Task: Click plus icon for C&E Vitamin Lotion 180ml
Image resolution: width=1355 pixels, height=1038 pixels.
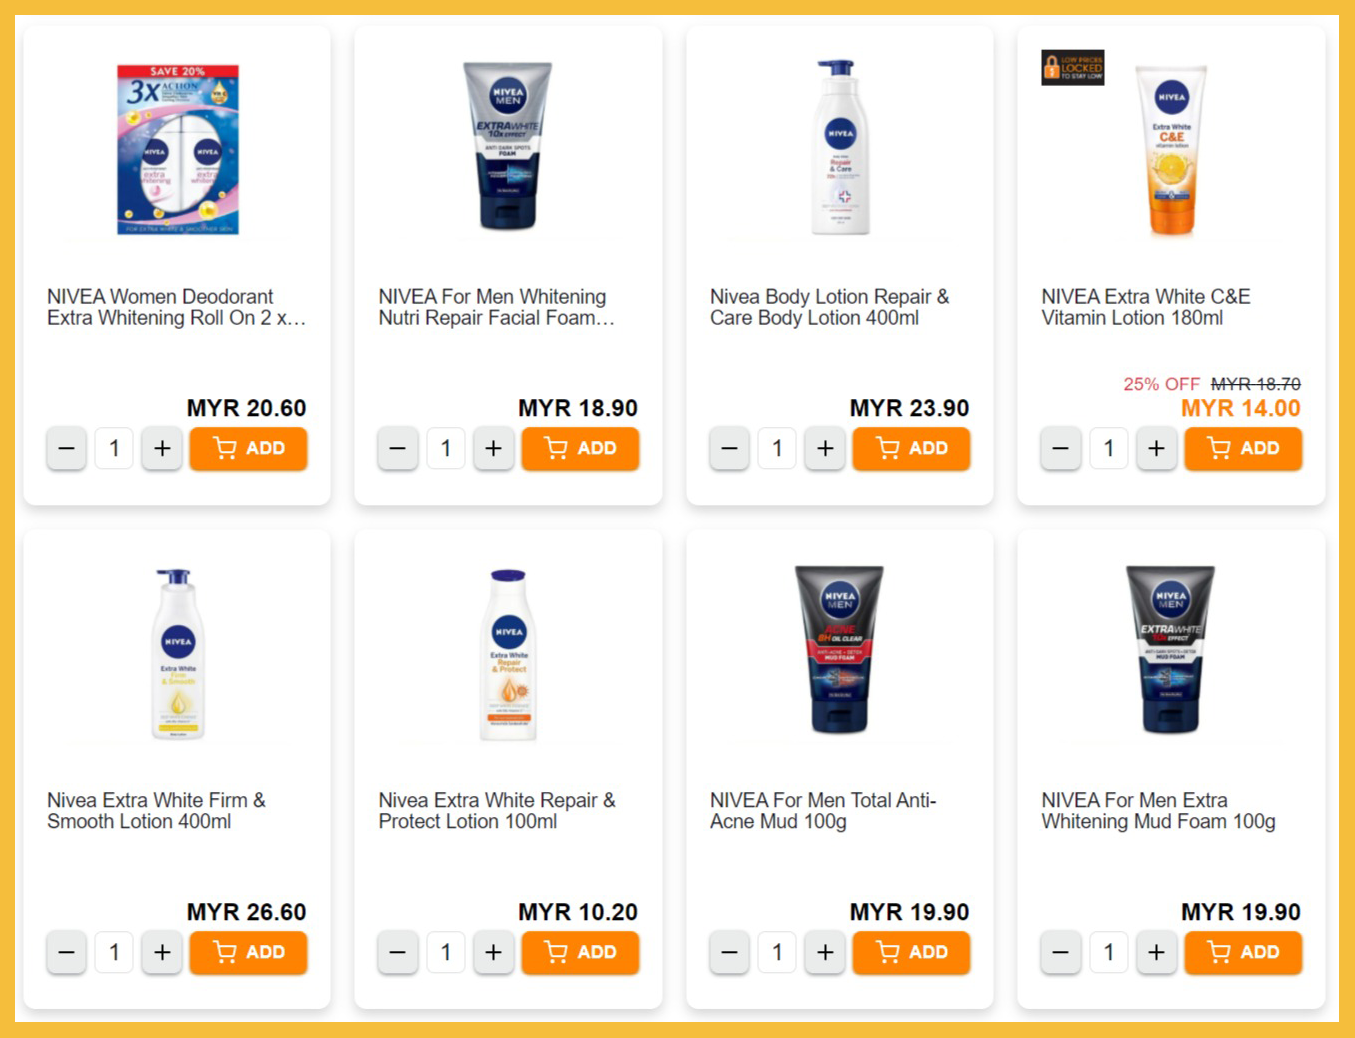Action: point(1156,448)
